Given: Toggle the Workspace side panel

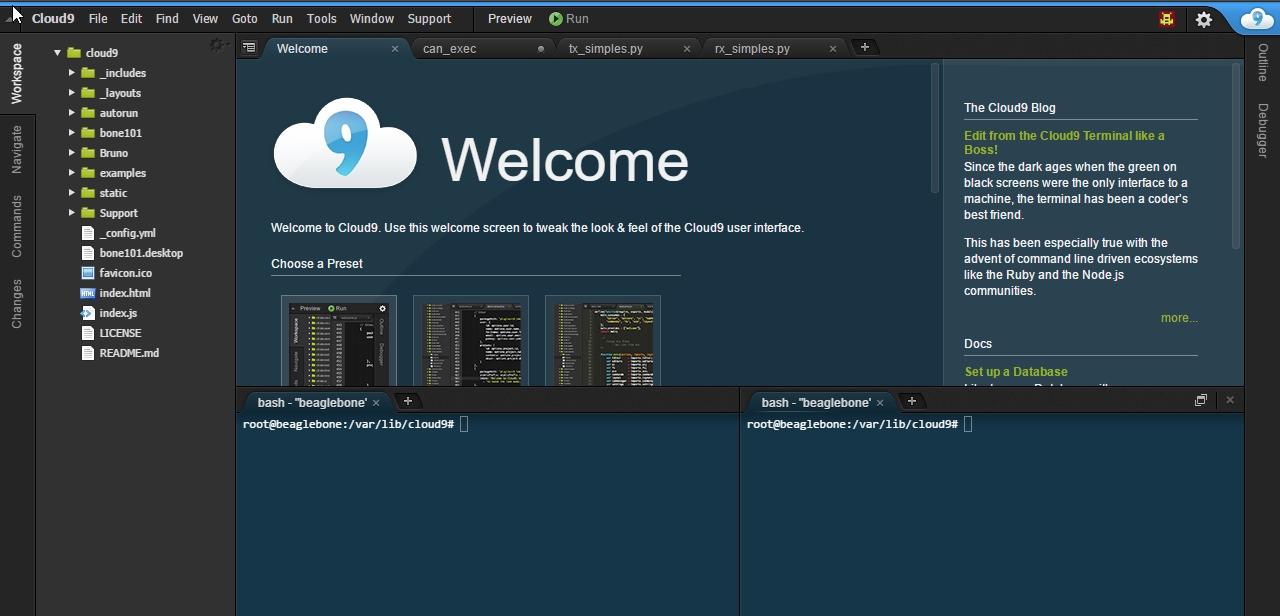Looking at the screenshot, I should tap(17, 73).
